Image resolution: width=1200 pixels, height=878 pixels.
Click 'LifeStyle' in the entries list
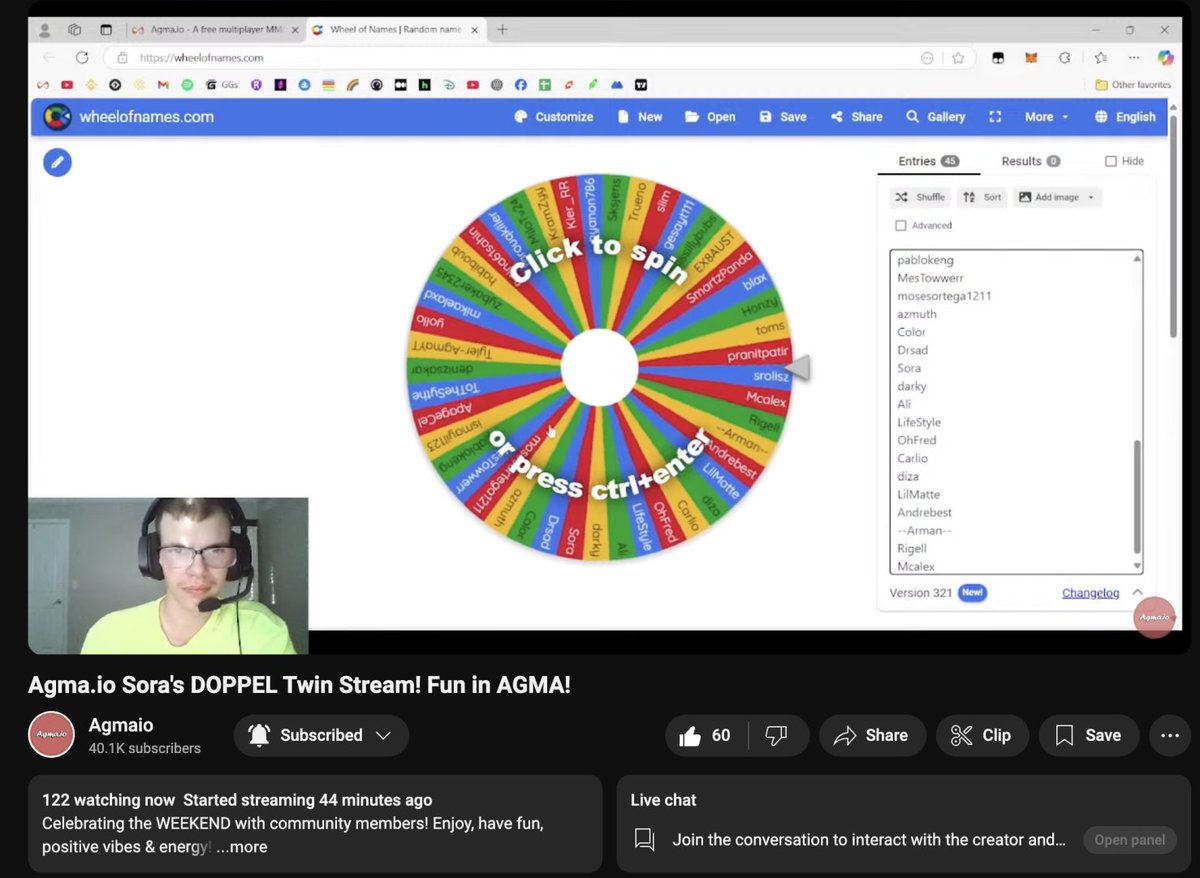pyautogui.click(x=919, y=422)
